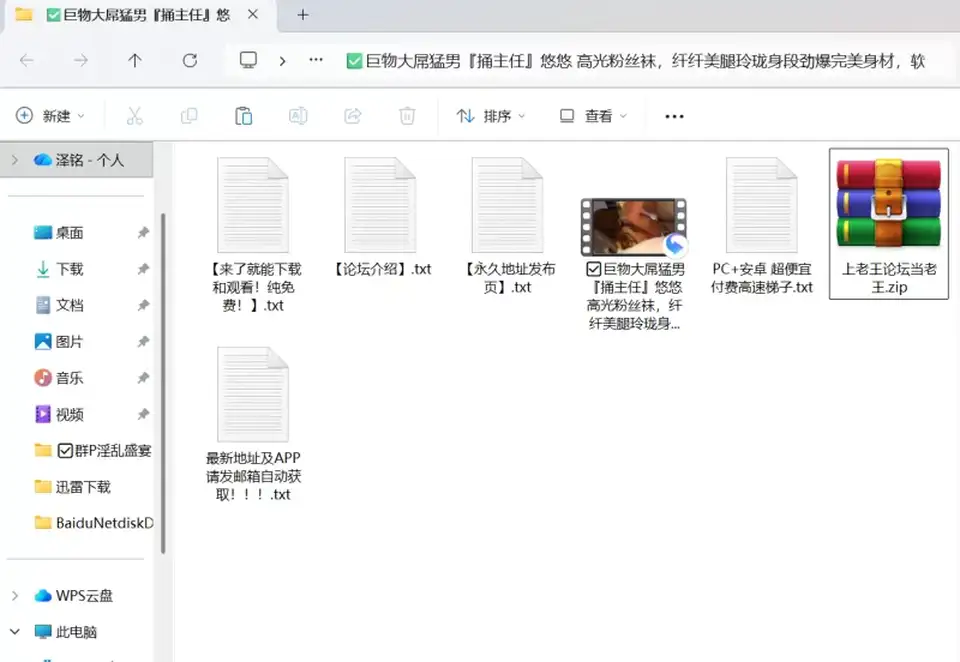This screenshot has height=662, width=960.
Task: Open the 迅雷下载 folder in the sidebar
Action: (72, 487)
